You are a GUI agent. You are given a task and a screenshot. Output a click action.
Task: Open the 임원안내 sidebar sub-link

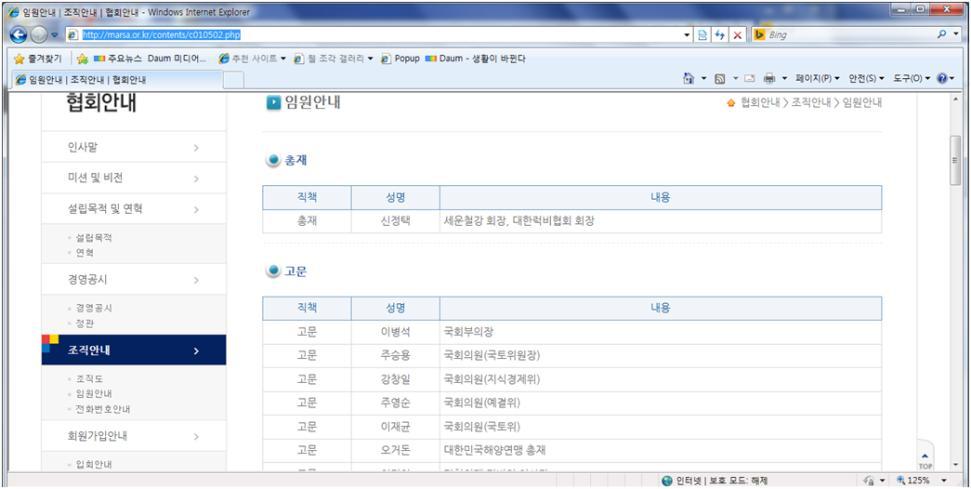click(x=94, y=394)
